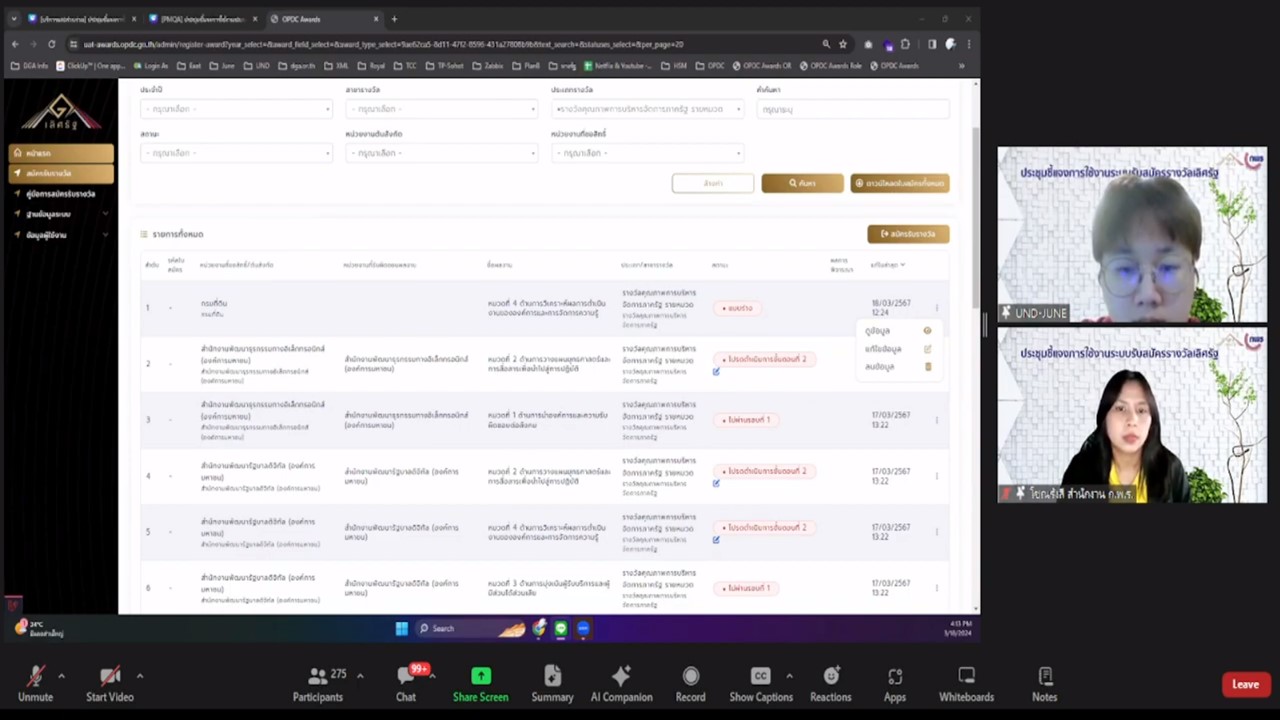
Task: Open the Zoom Chat panel
Action: tap(406, 677)
